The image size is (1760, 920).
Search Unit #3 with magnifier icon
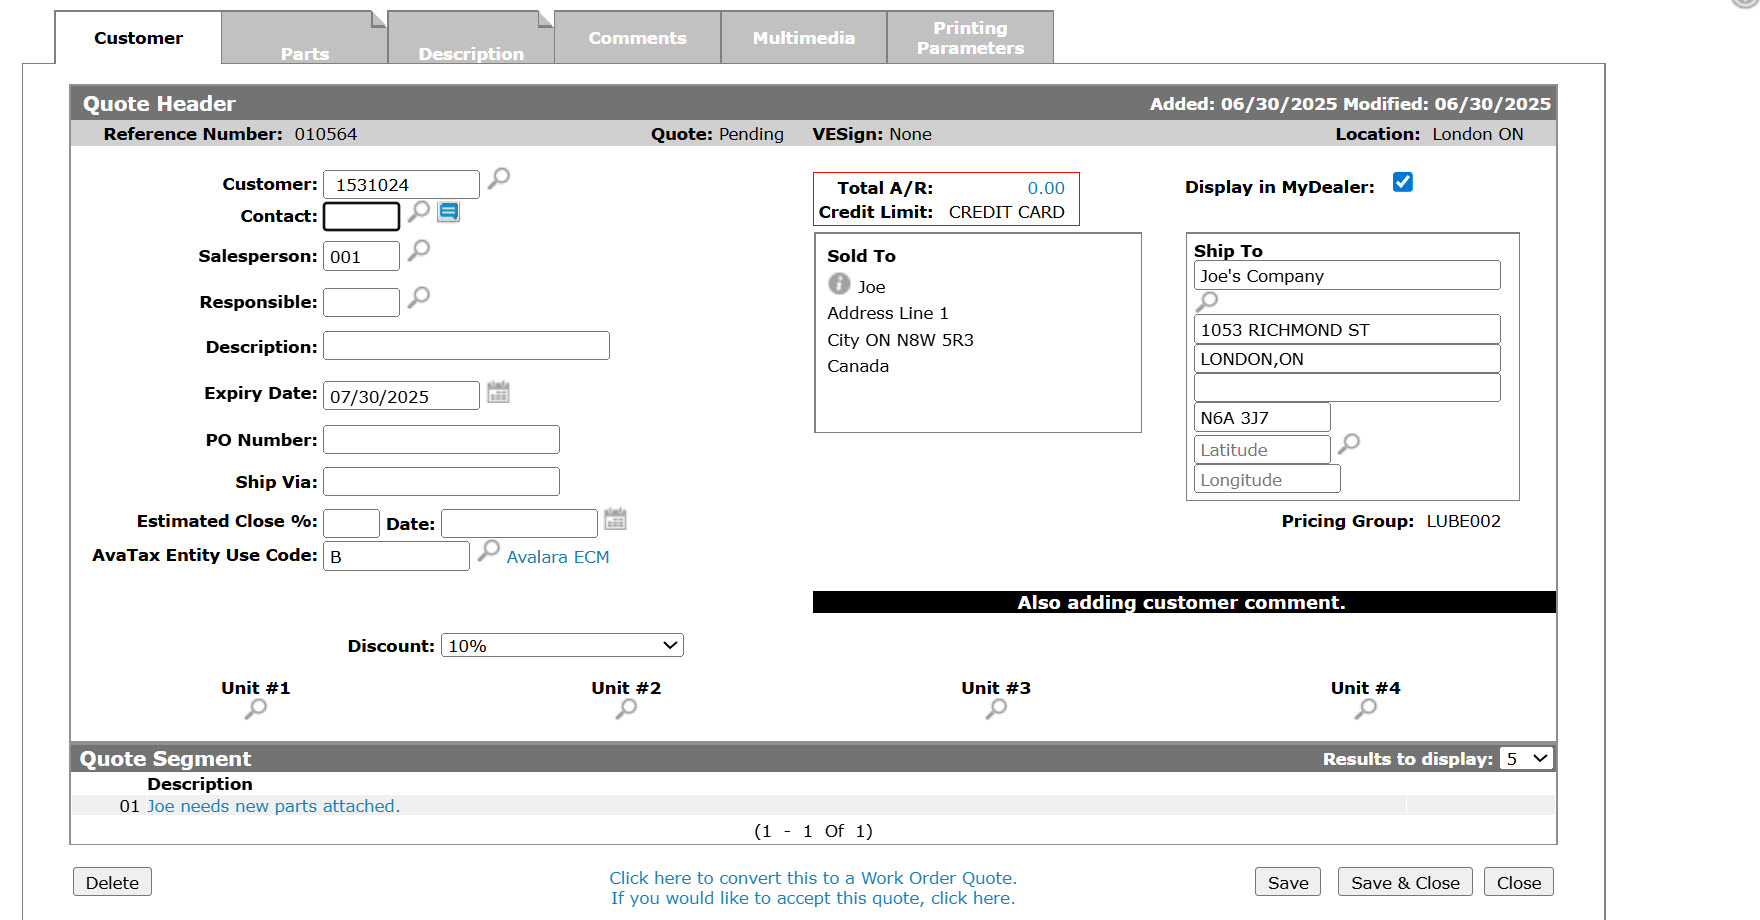[x=996, y=709]
